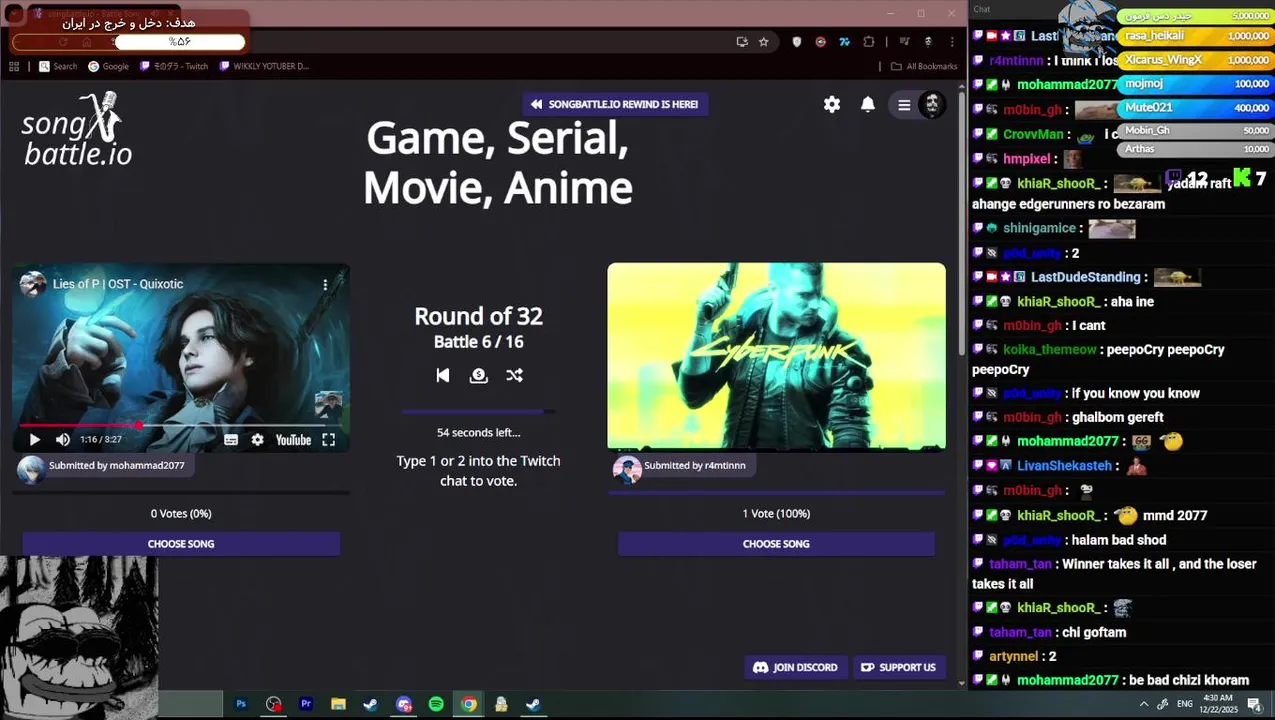The width and height of the screenshot is (1275, 720).
Task: Open the taskbar clock showing 4:30 AM
Action: [1218, 704]
